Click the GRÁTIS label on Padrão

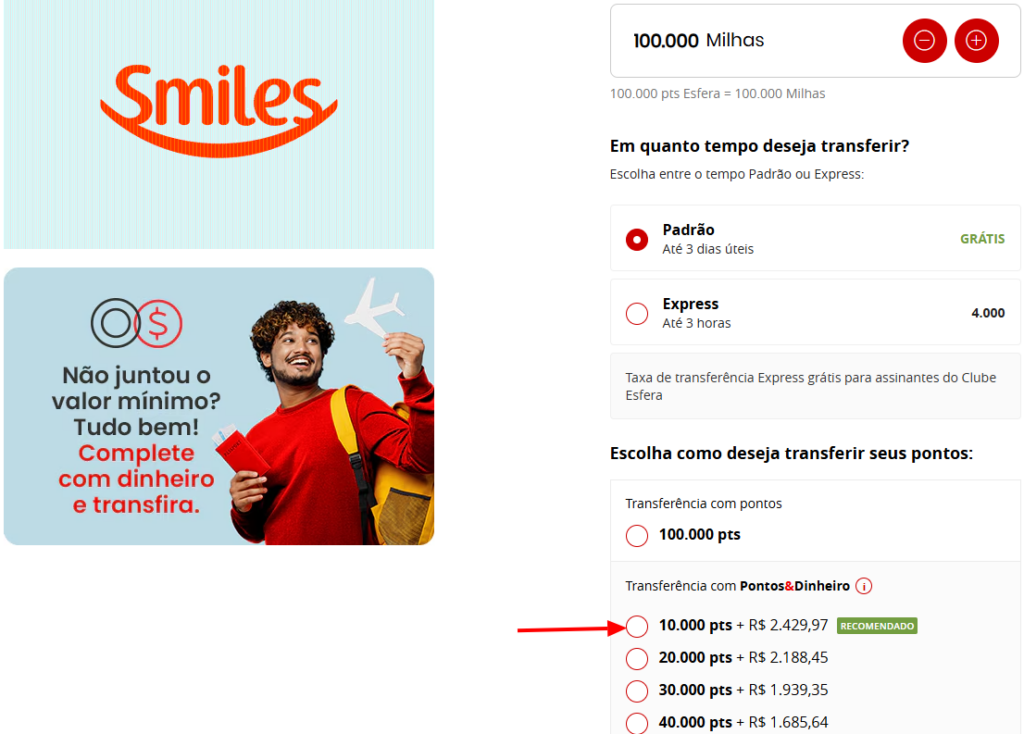[982, 239]
